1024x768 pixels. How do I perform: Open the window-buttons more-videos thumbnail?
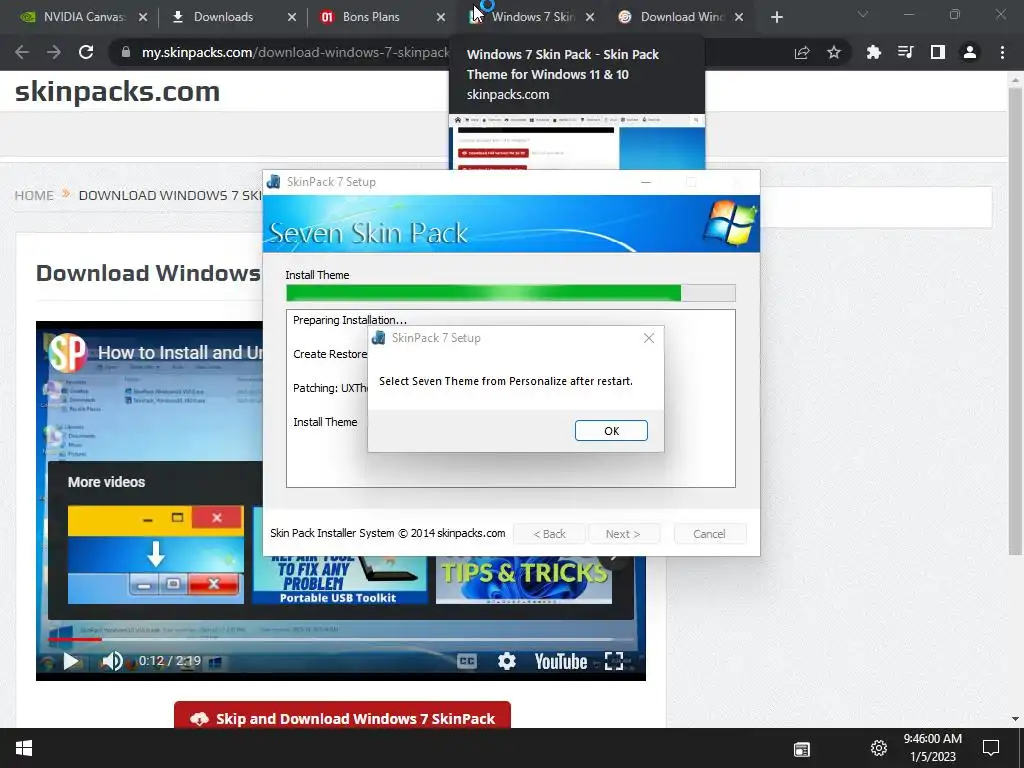click(x=155, y=554)
